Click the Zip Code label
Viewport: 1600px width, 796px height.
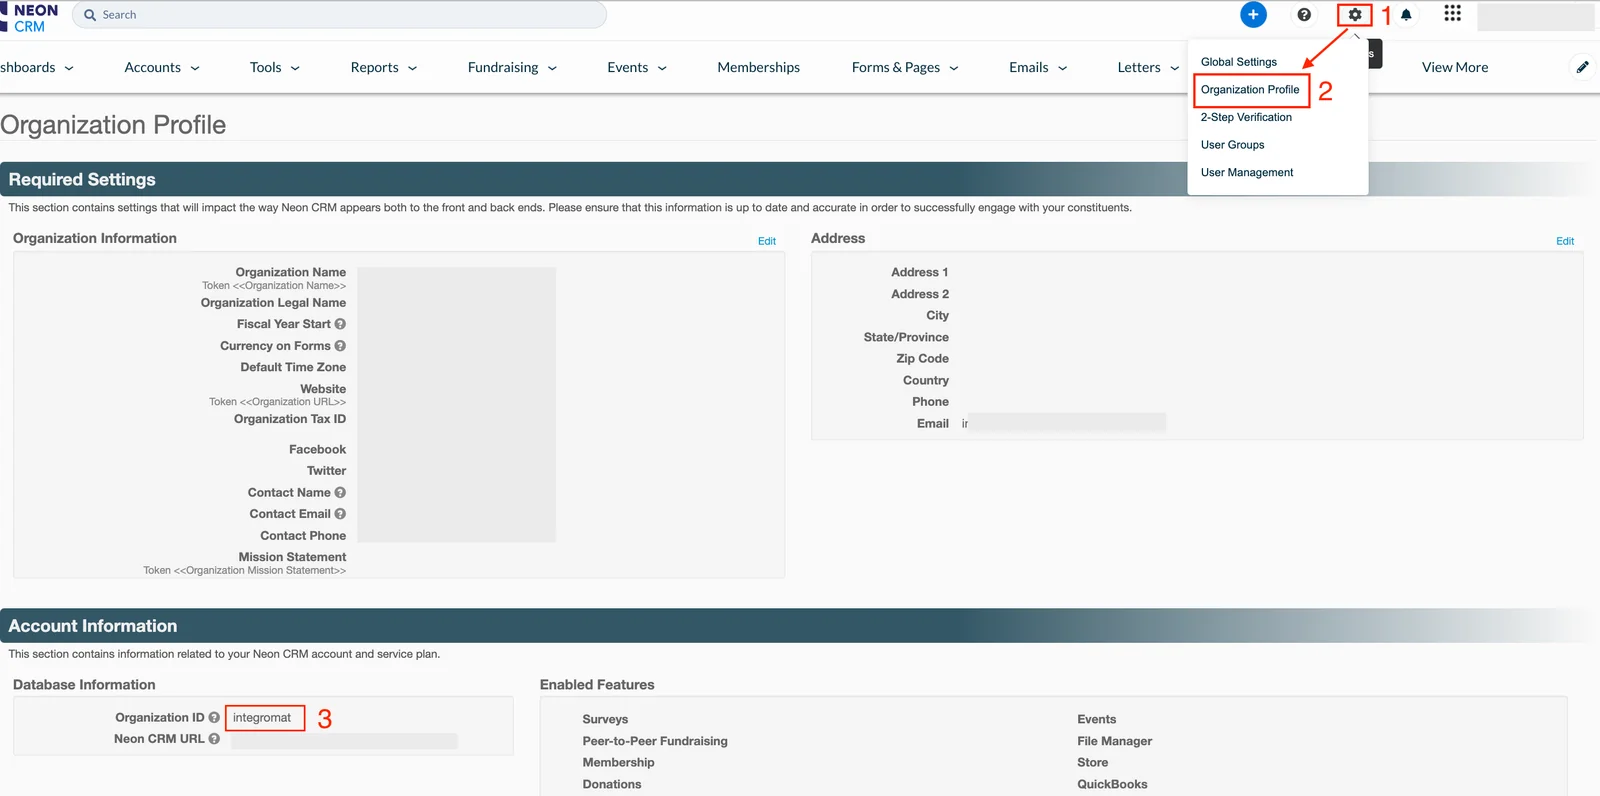(922, 359)
